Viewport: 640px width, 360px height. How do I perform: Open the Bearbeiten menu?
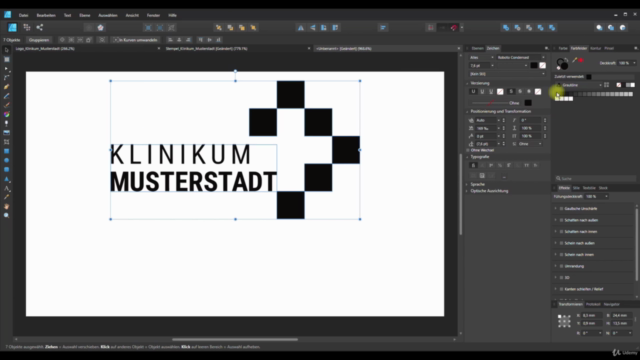point(46,15)
